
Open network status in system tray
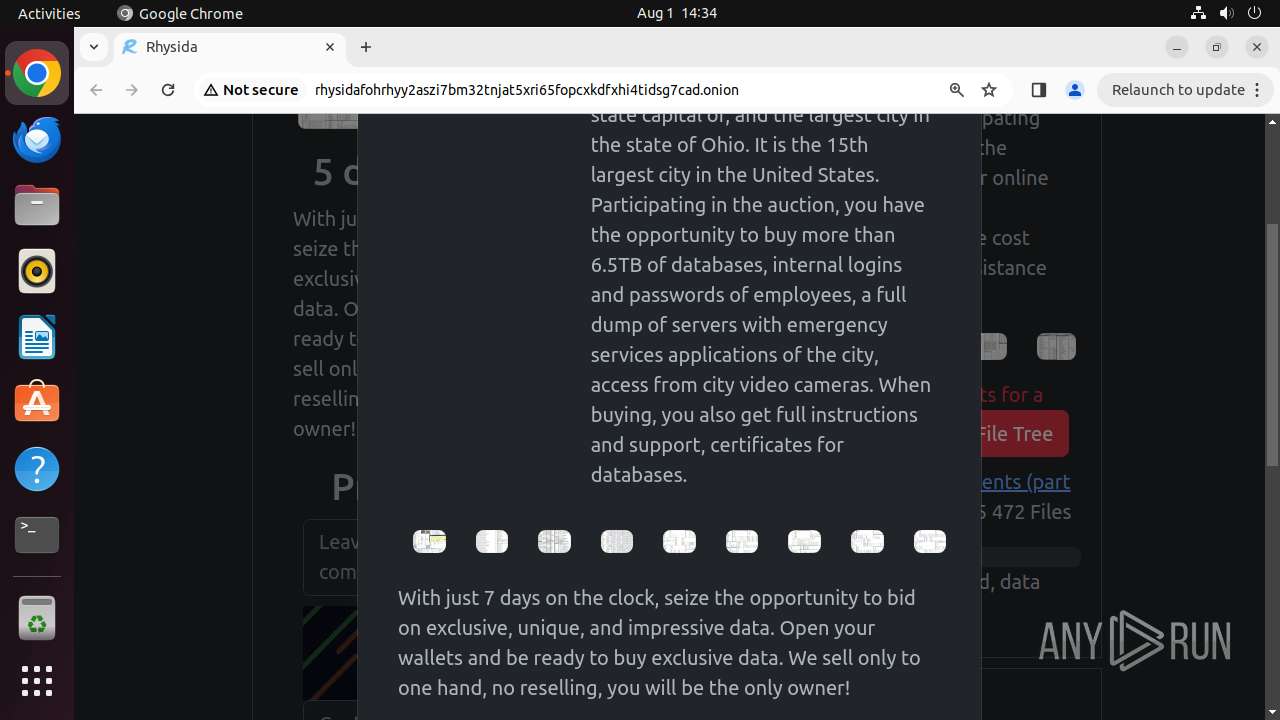[1198, 13]
